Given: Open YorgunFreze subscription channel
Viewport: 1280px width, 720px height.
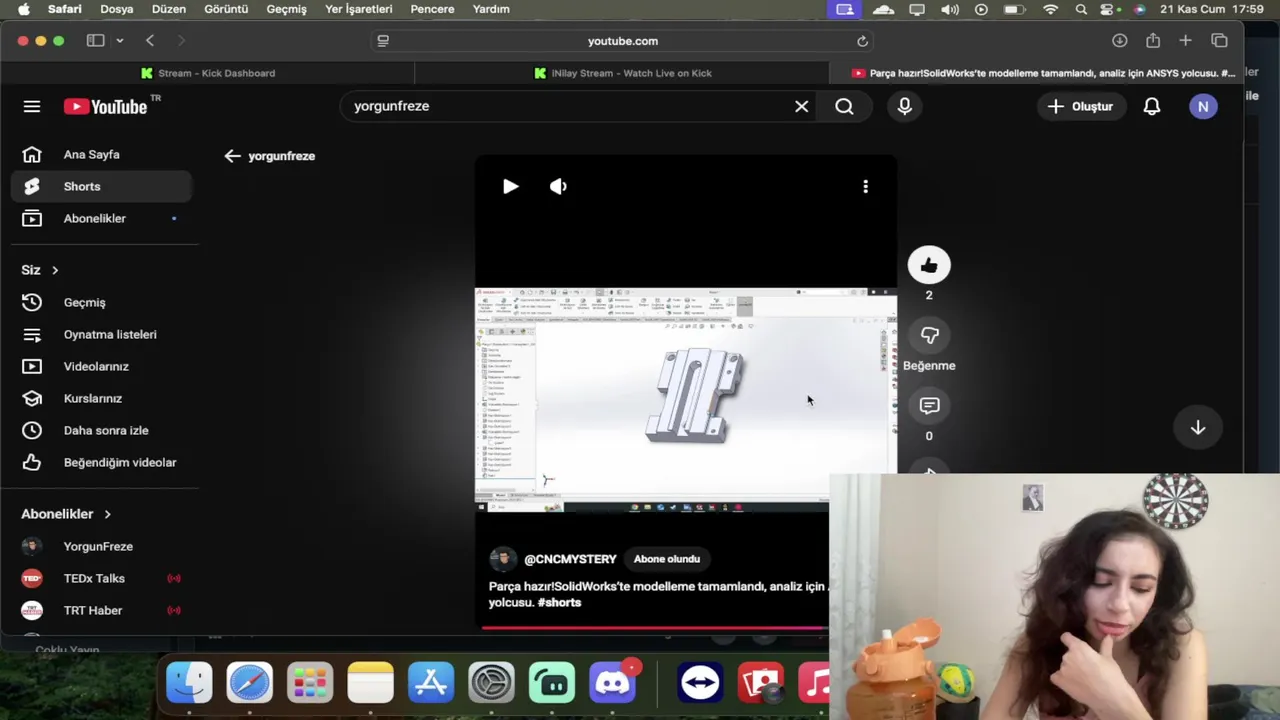Looking at the screenshot, I should (x=101, y=546).
